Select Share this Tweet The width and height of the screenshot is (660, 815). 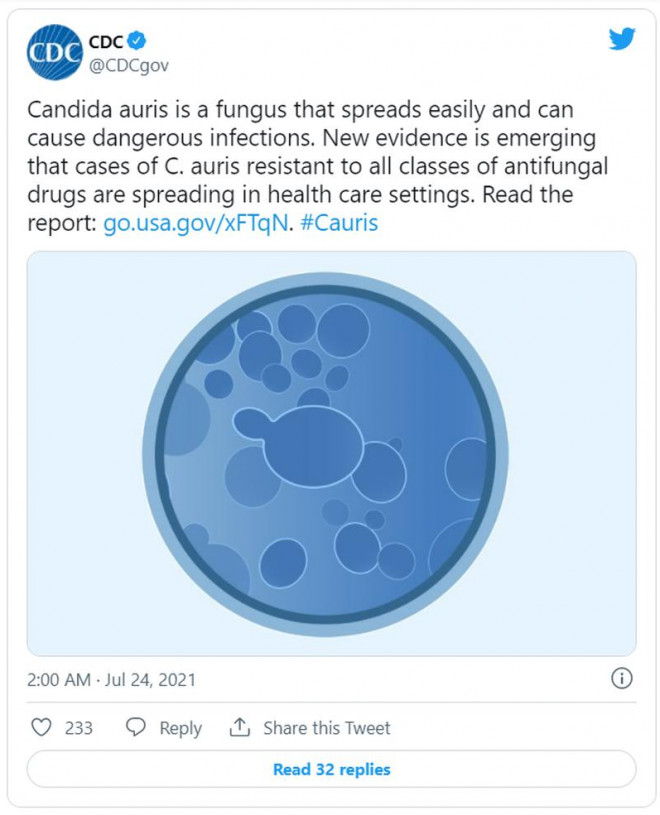327,728
